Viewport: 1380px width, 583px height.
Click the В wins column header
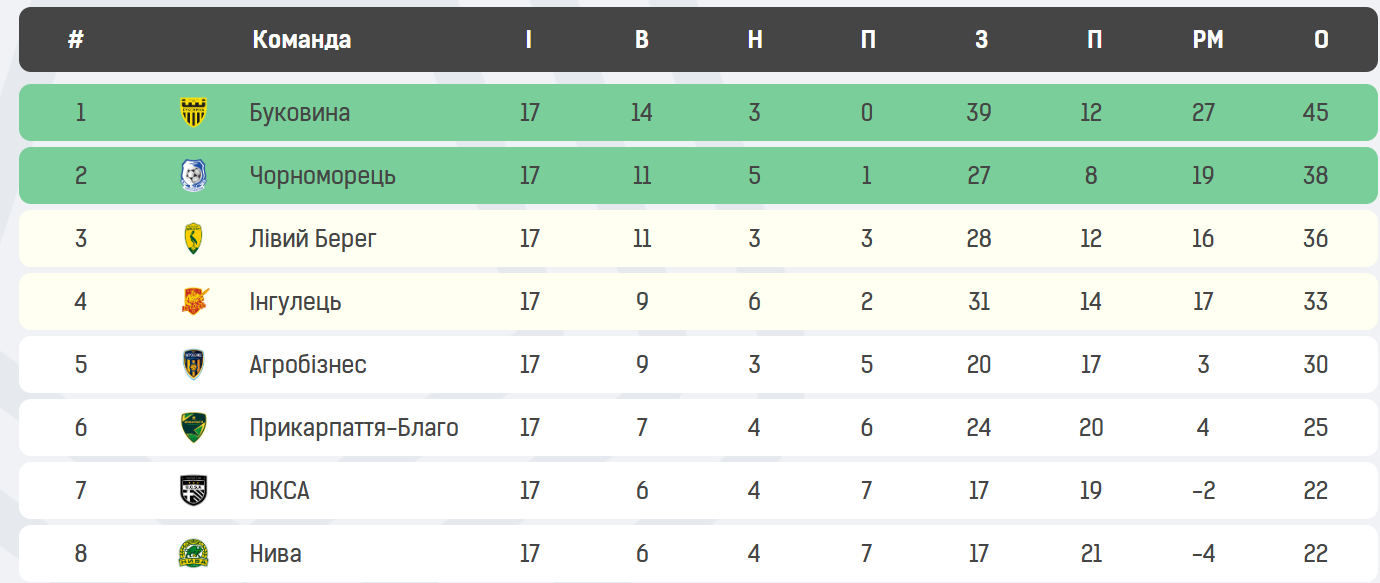(642, 40)
